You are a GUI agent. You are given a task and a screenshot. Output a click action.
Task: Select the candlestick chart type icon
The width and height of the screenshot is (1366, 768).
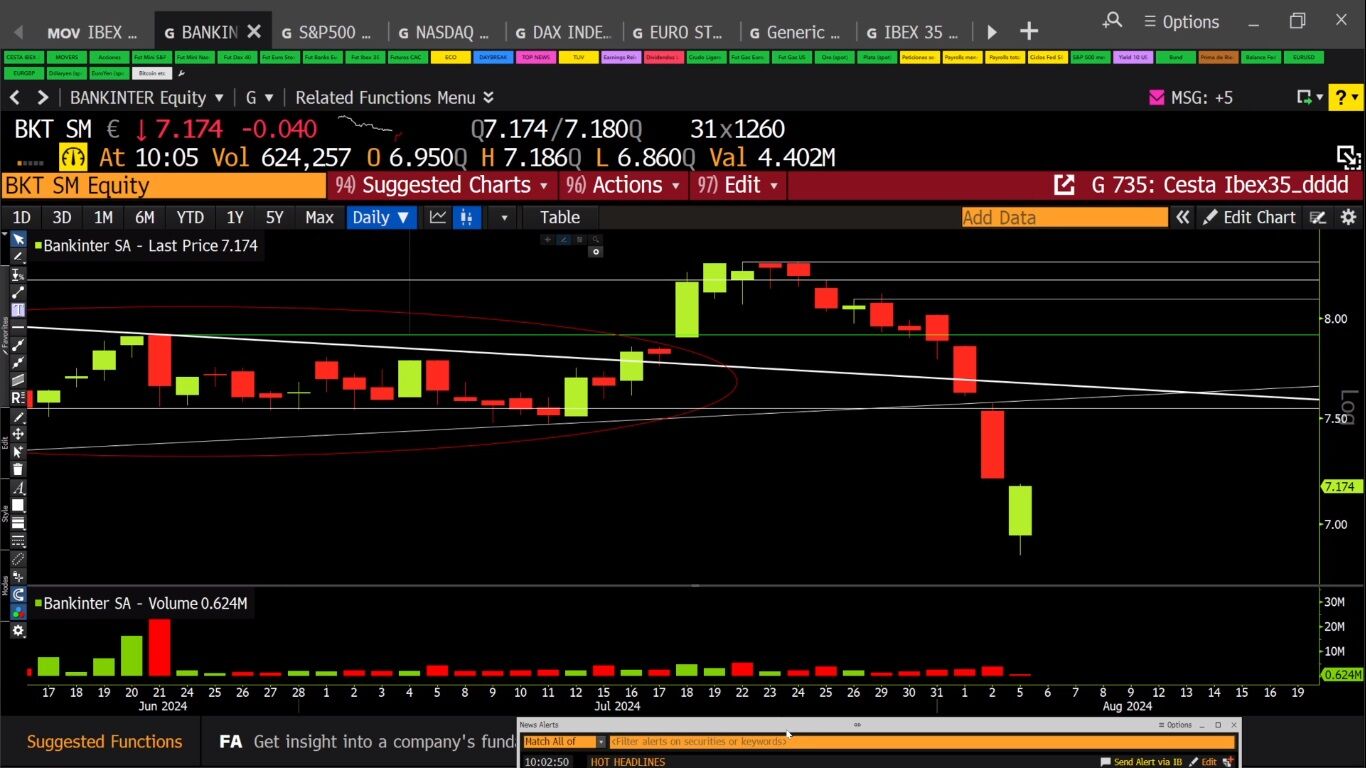(466, 217)
